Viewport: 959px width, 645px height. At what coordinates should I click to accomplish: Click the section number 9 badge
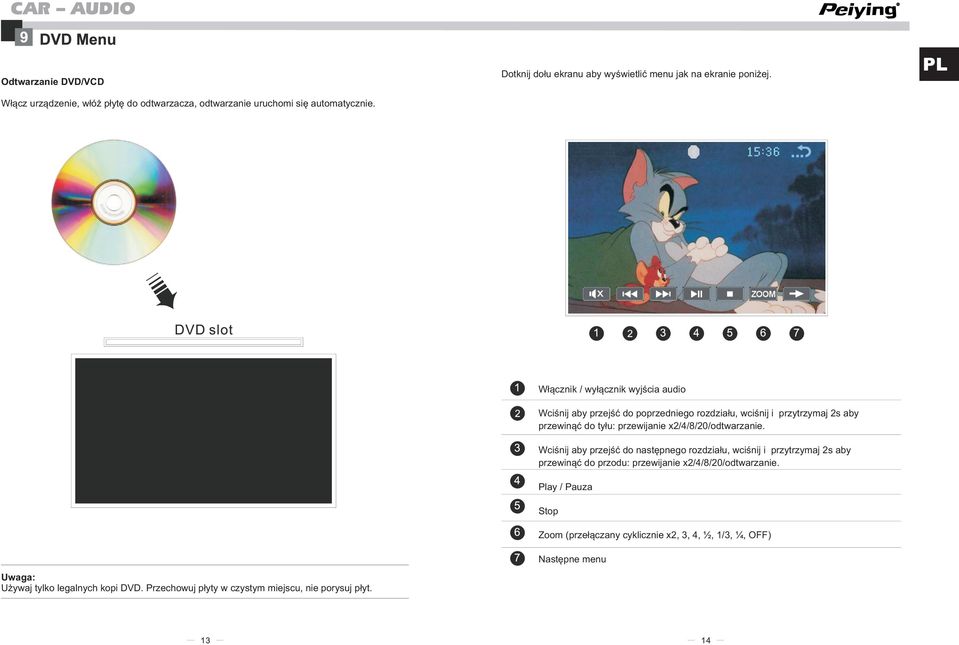pos(23,37)
